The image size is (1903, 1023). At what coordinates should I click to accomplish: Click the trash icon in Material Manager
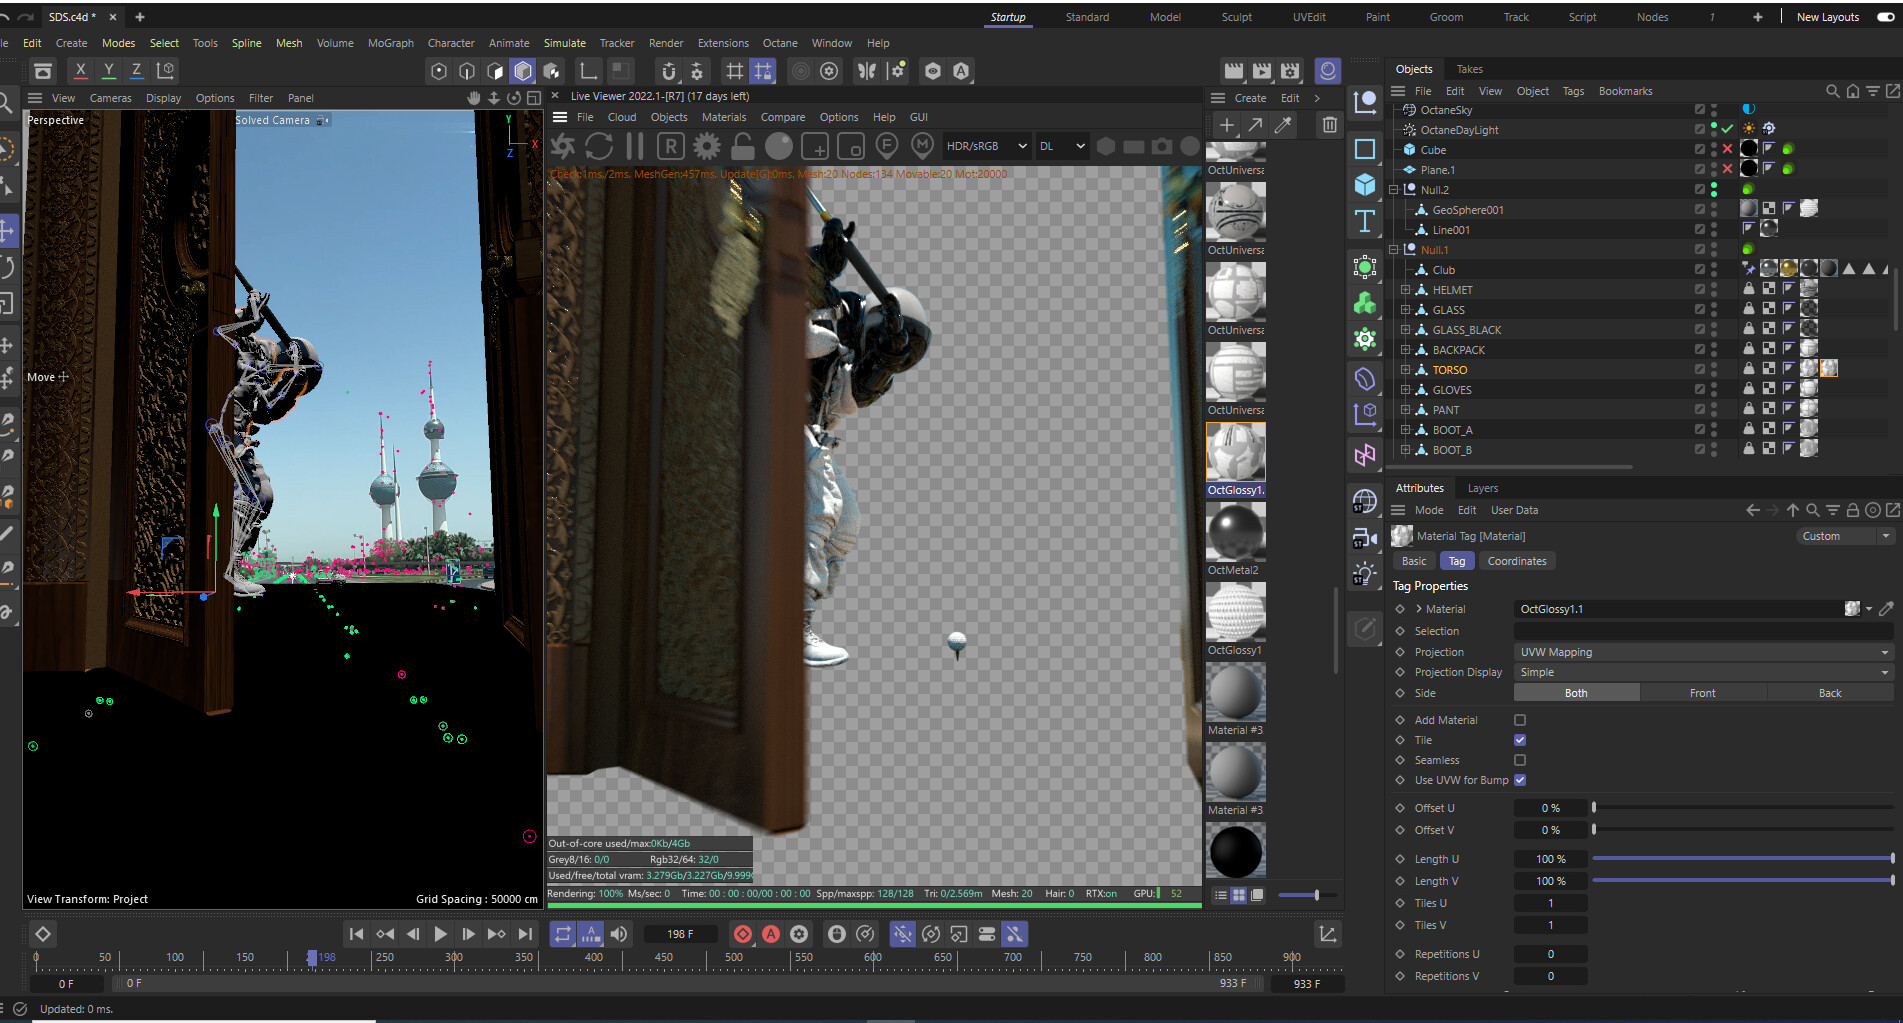coord(1329,125)
